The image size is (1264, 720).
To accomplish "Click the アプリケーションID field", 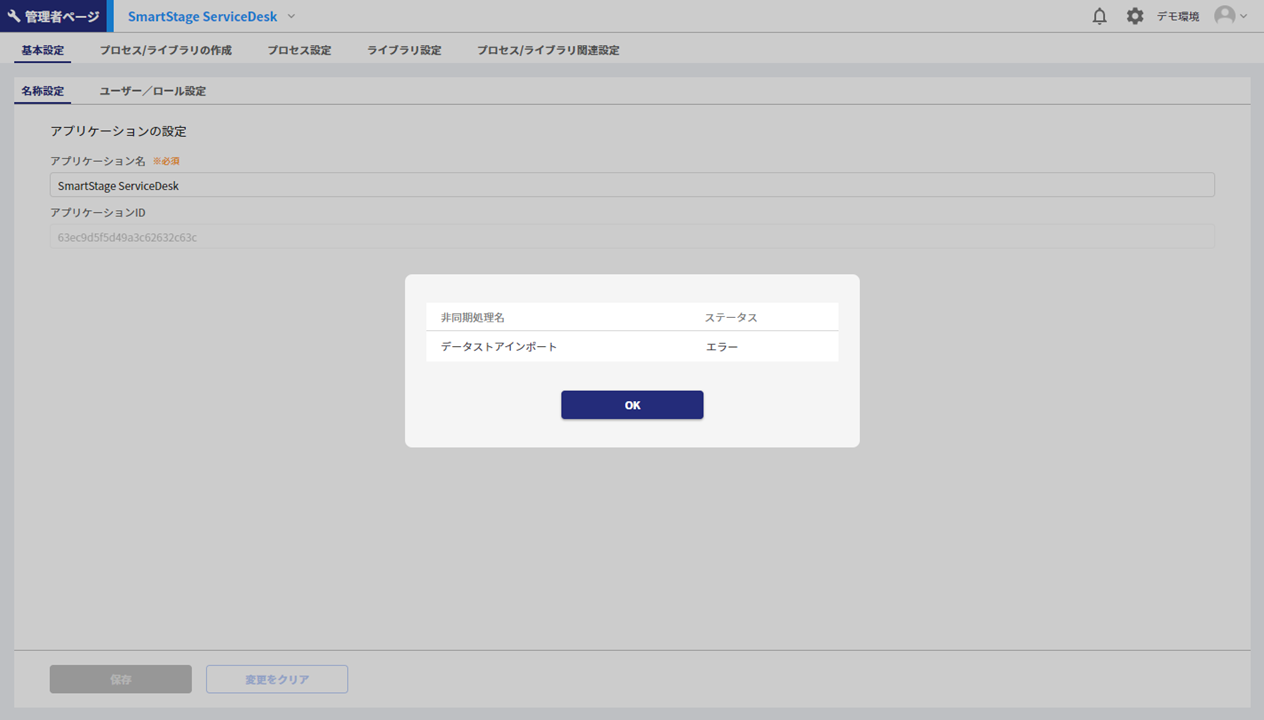I will pos(632,237).
